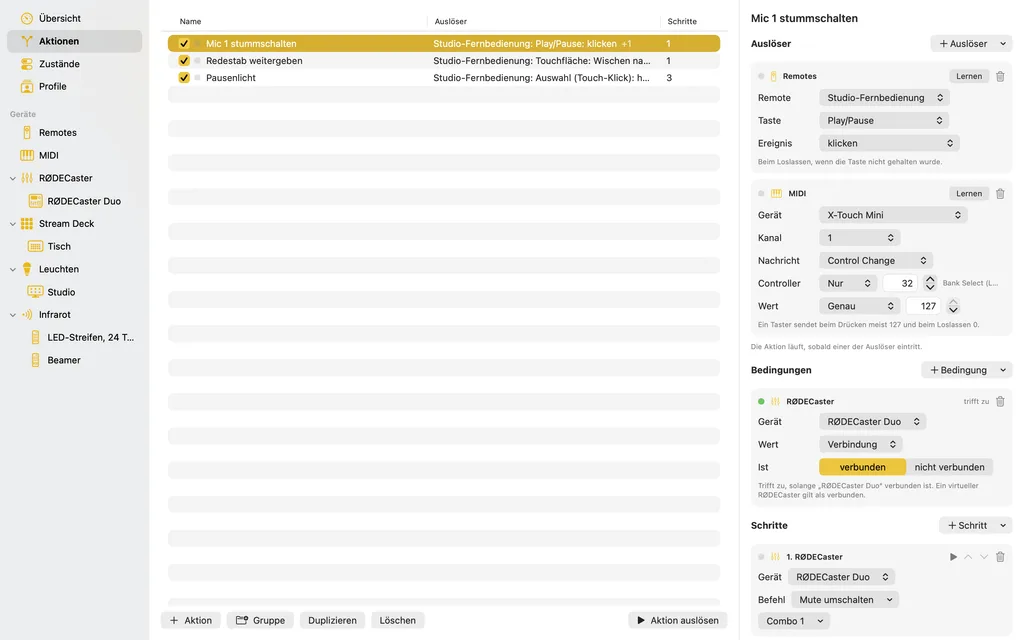The width and height of the screenshot is (1024, 640).
Task: Select the Redestab weitergeben row name
Action: 254,61
